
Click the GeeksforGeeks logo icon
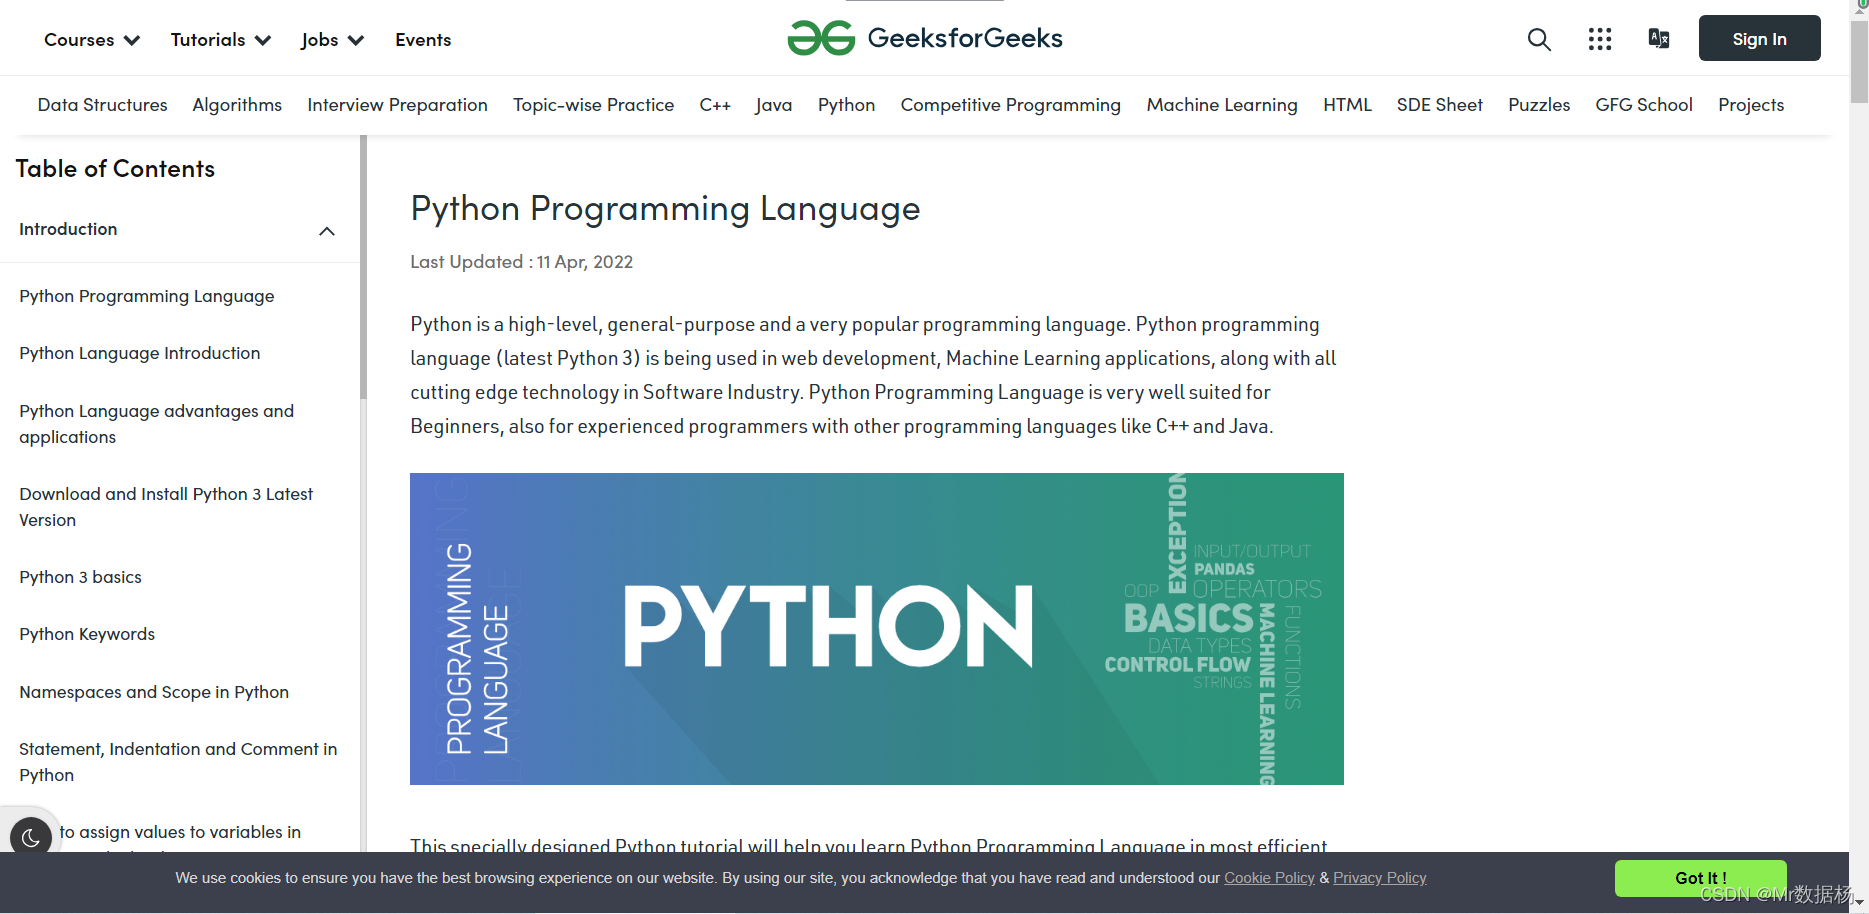tap(821, 39)
